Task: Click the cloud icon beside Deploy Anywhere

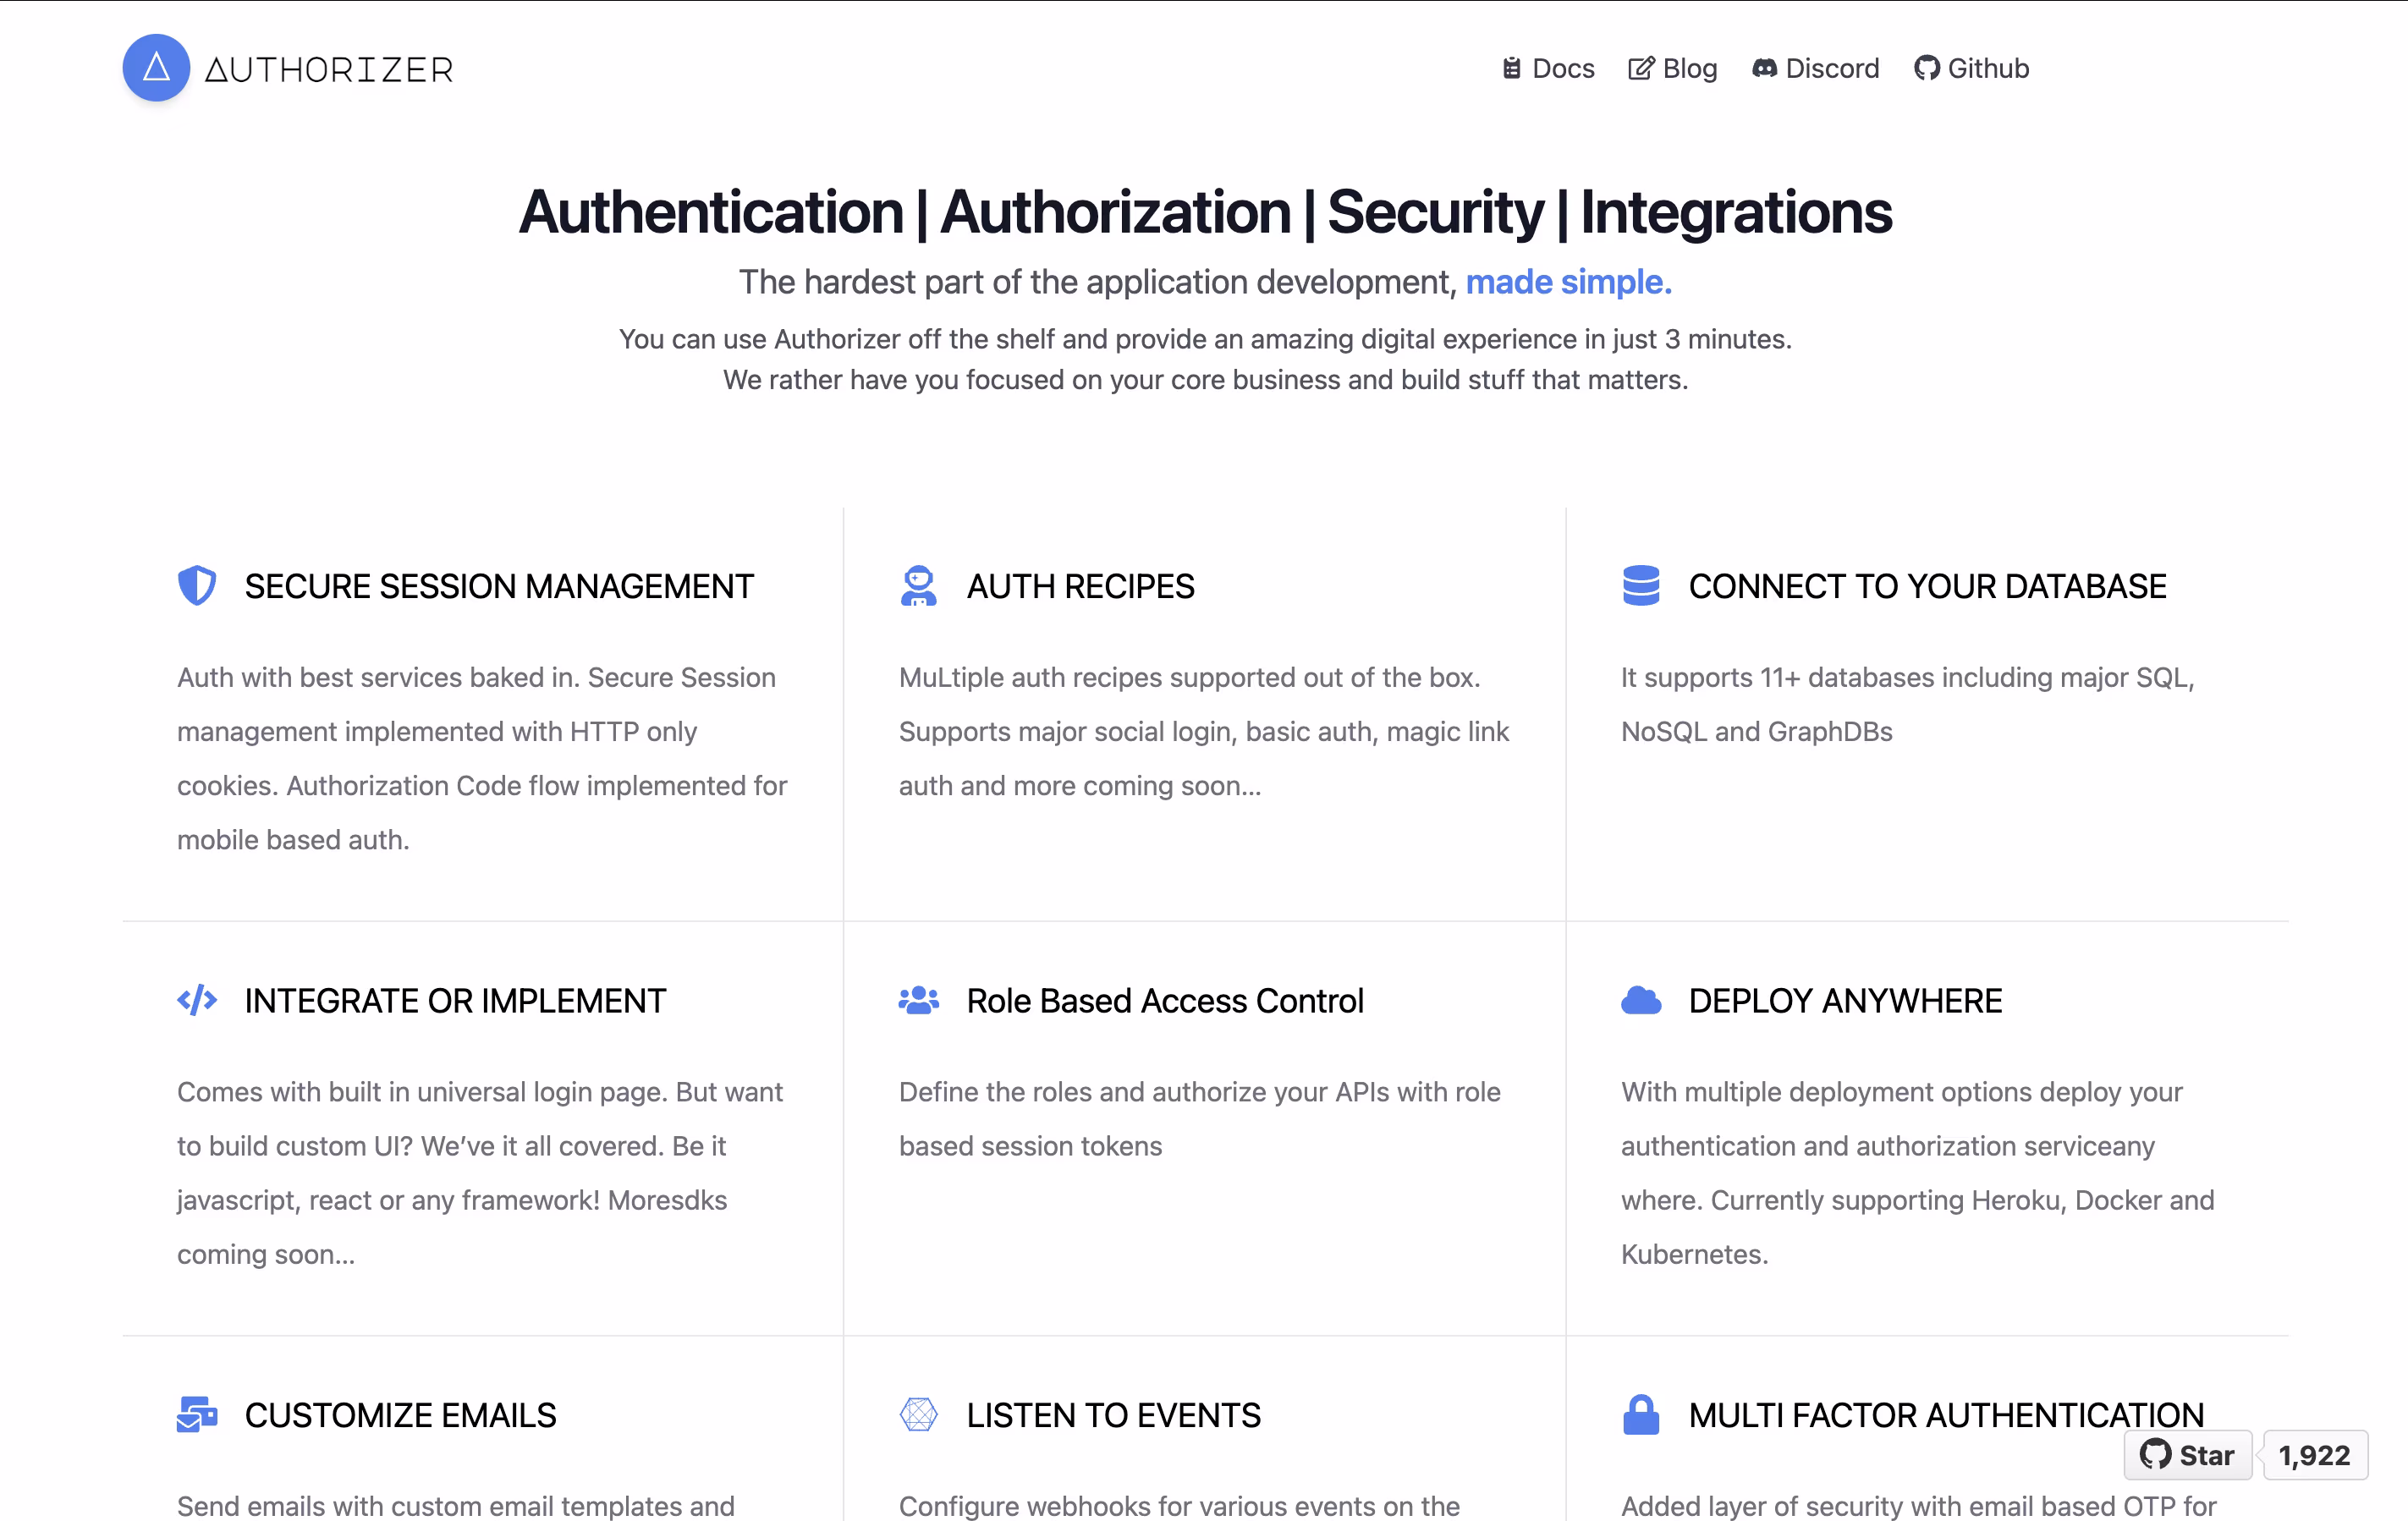Action: tap(1640, 1000)
